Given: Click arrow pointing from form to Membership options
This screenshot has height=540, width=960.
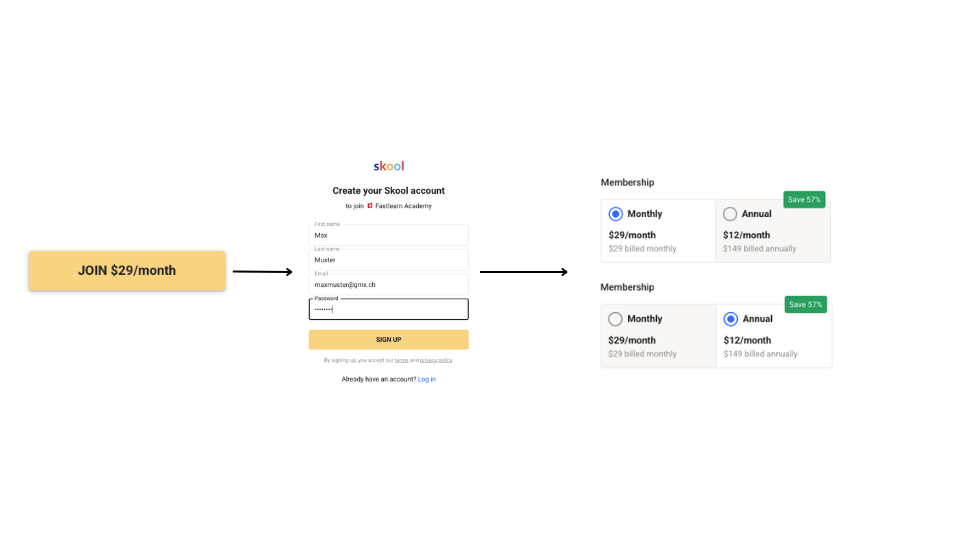Looking at the screenshot, I should 523,272.
